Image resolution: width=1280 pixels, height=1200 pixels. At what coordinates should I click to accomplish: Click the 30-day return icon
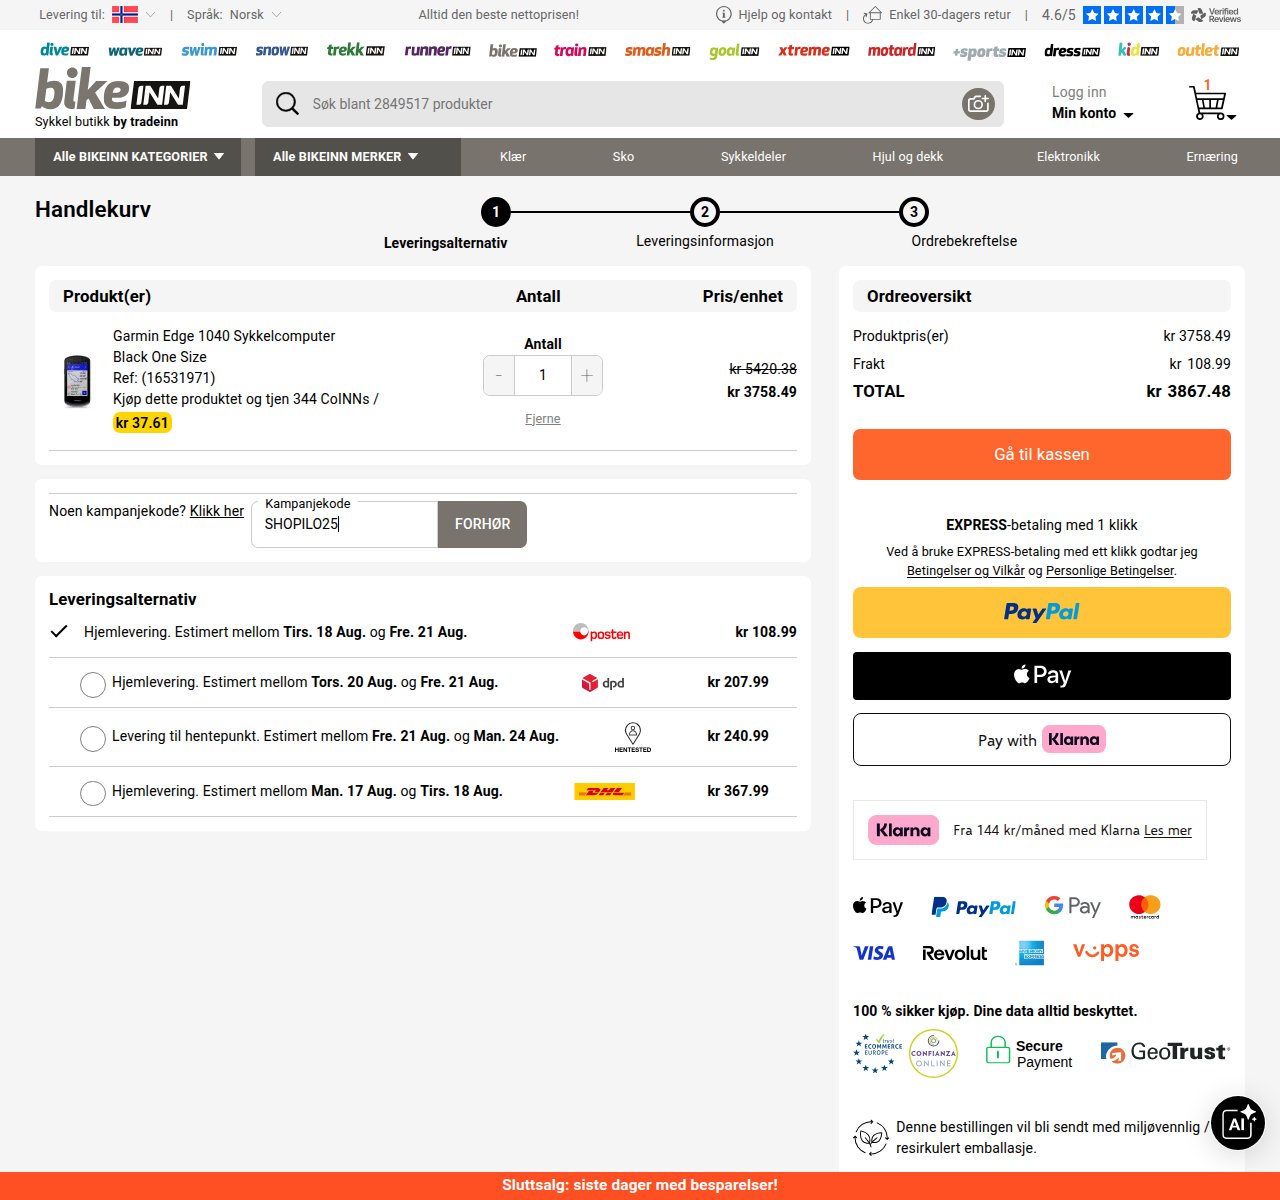click(x=872, y=14)
